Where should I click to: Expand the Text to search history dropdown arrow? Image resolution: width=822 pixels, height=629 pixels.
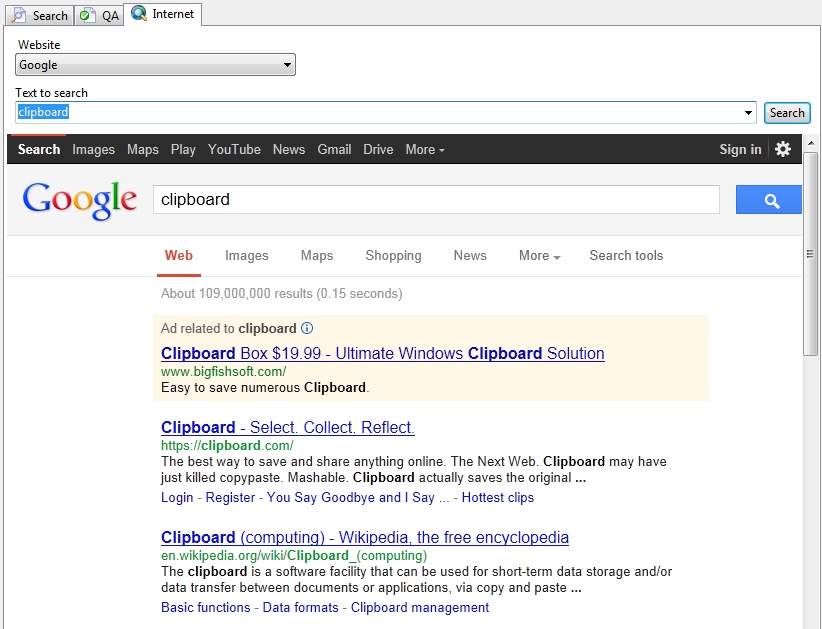tap(748, 113)
